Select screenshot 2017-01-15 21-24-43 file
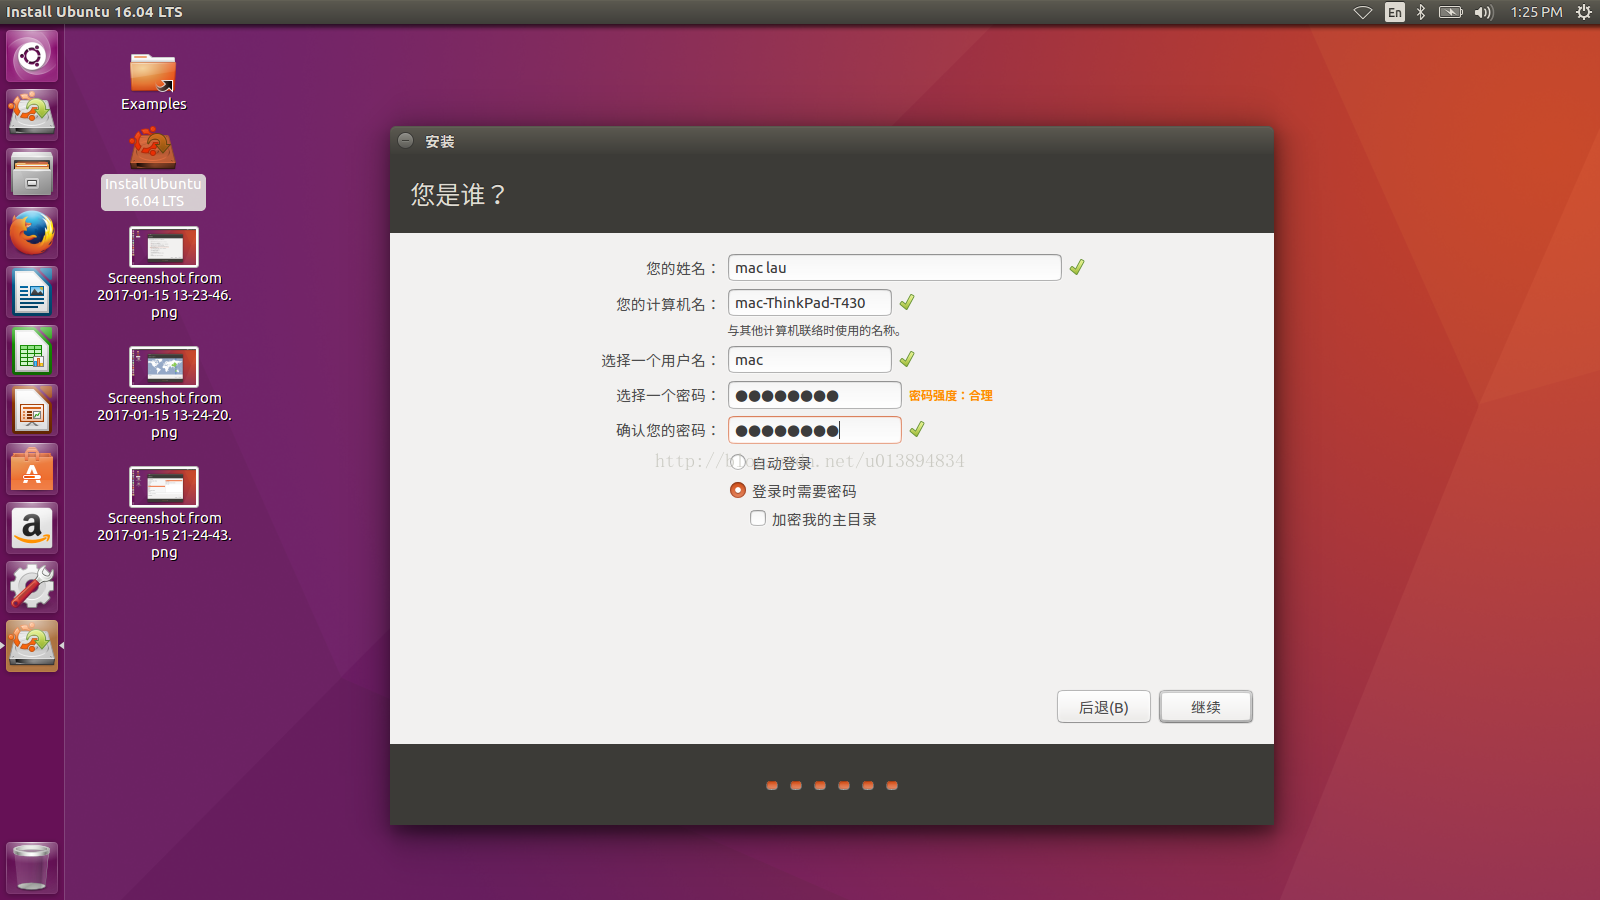This screenshot has height=900, width=1600. 164,513
